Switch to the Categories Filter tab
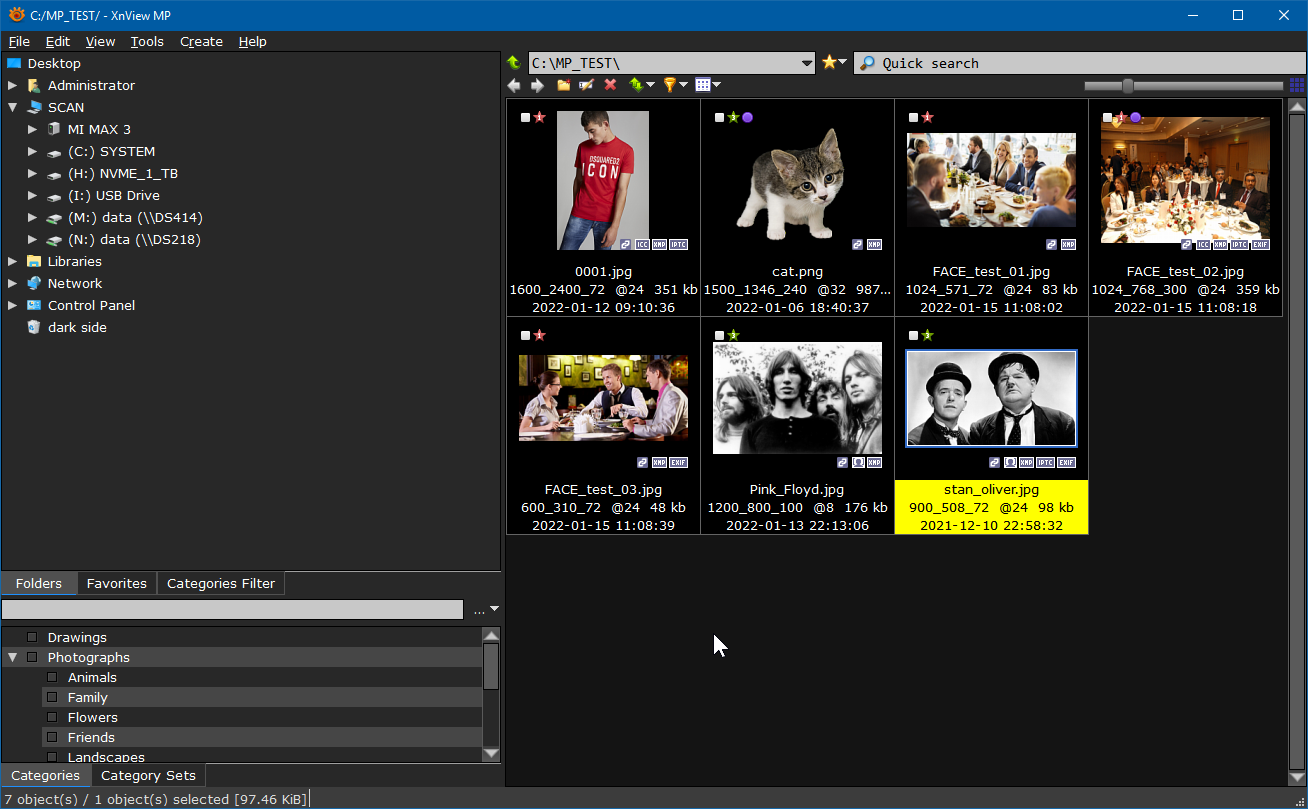Viewport: 1308px width, 809px height. click(220, 583)
